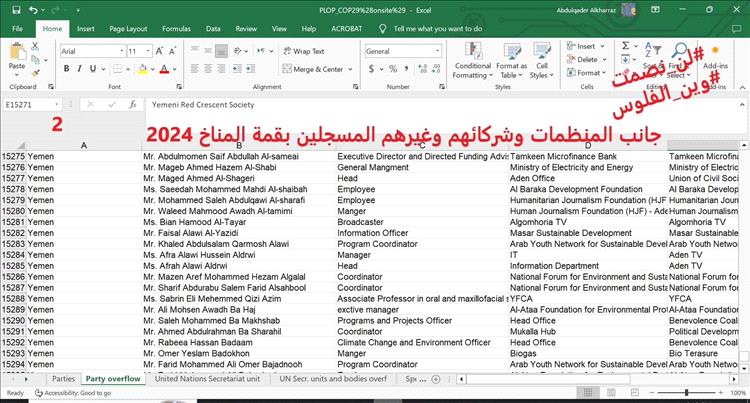Open the font name Arial dropdown
The height and width of the screenshot is (403, 750).
tap(122, 51)
